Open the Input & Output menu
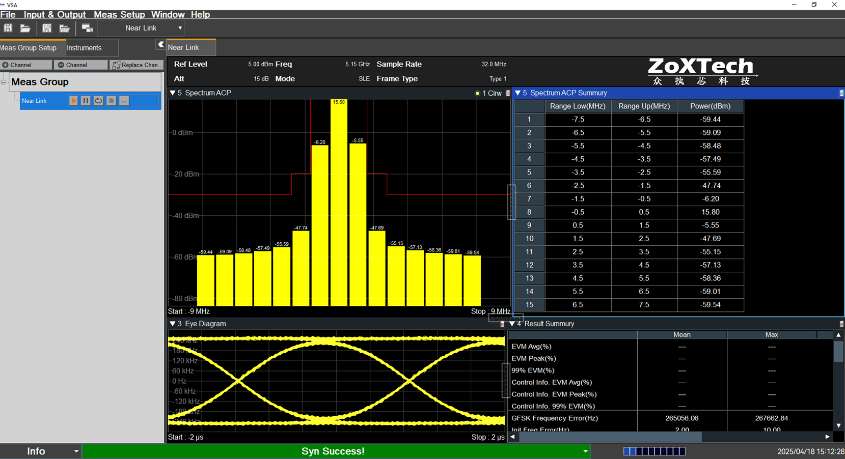Screen dimensions: 845x459 coord(54,15)
